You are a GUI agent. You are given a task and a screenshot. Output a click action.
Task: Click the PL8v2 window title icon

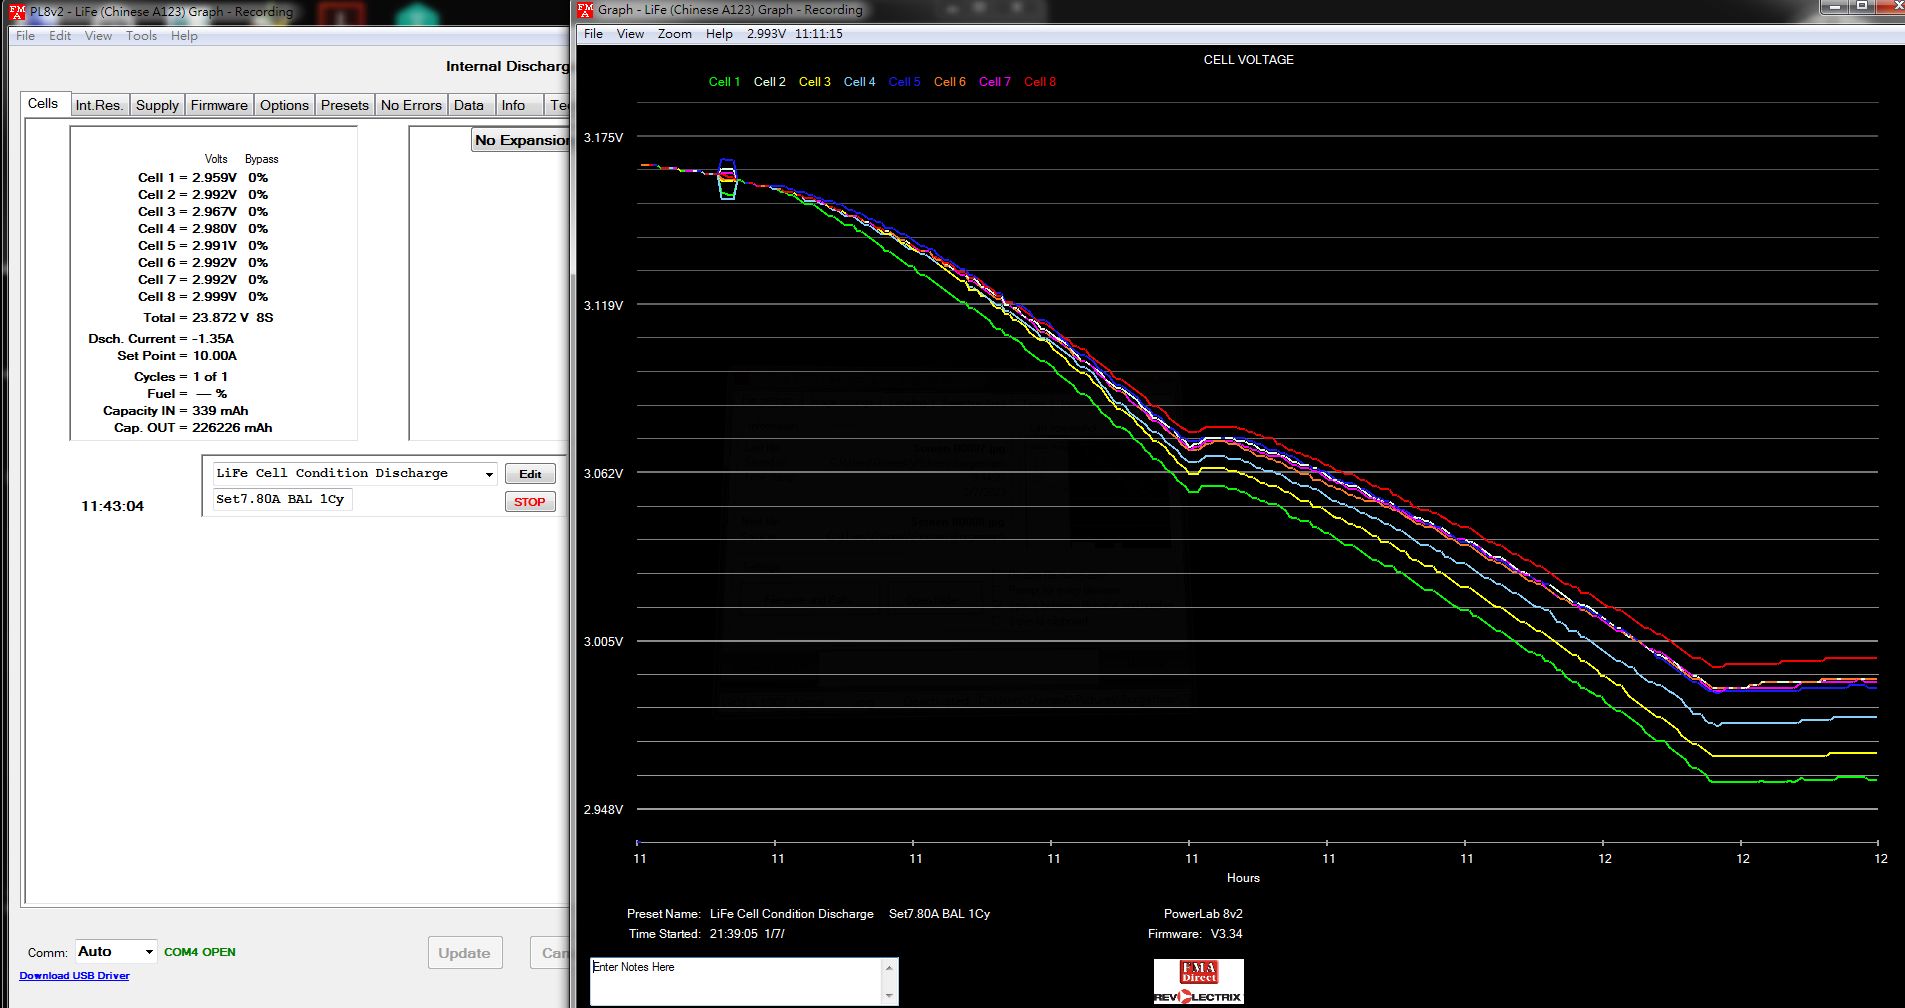(x=17, y=11)
